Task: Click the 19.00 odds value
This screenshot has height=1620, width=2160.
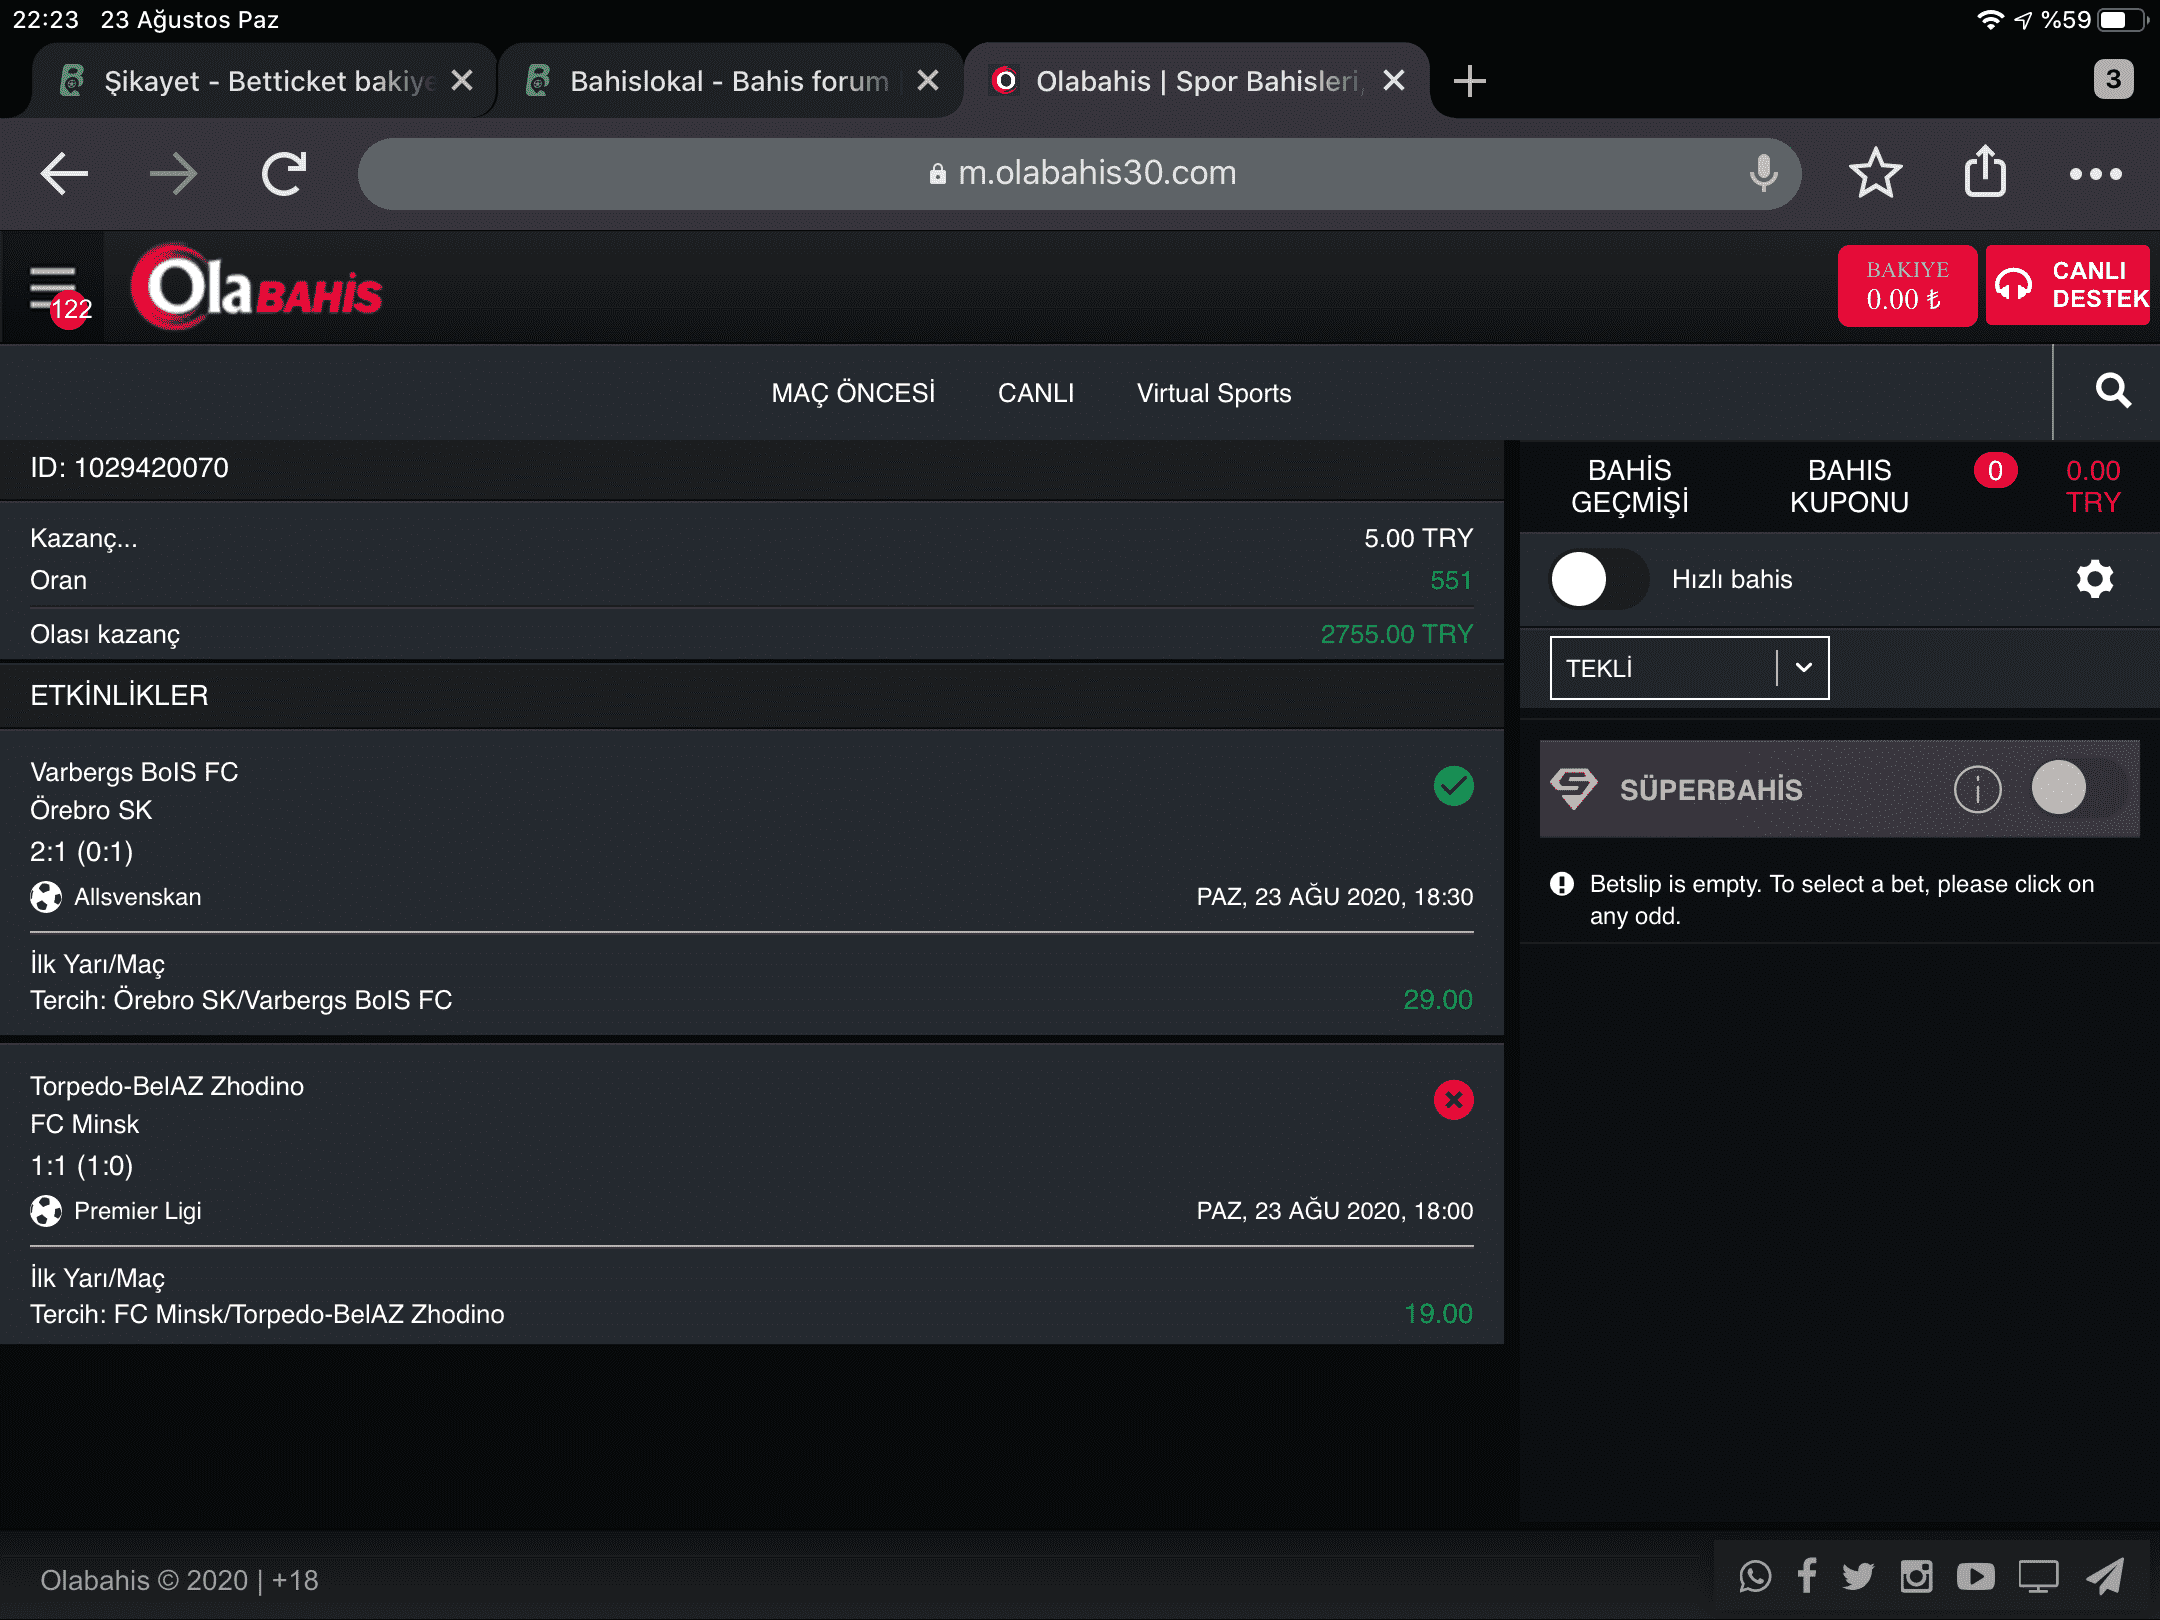Action: [1438, 1314]
